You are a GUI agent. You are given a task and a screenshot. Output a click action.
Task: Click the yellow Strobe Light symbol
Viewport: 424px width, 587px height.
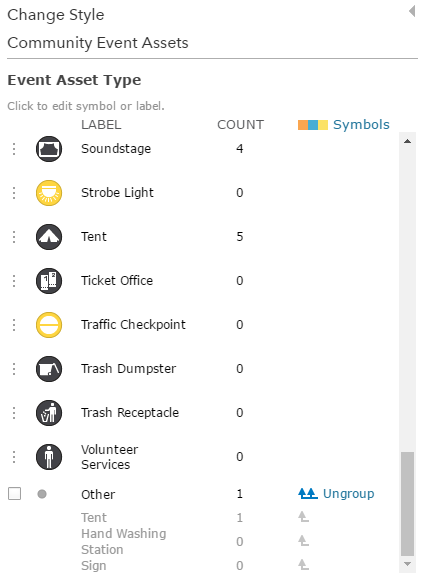tap(49, 193)
